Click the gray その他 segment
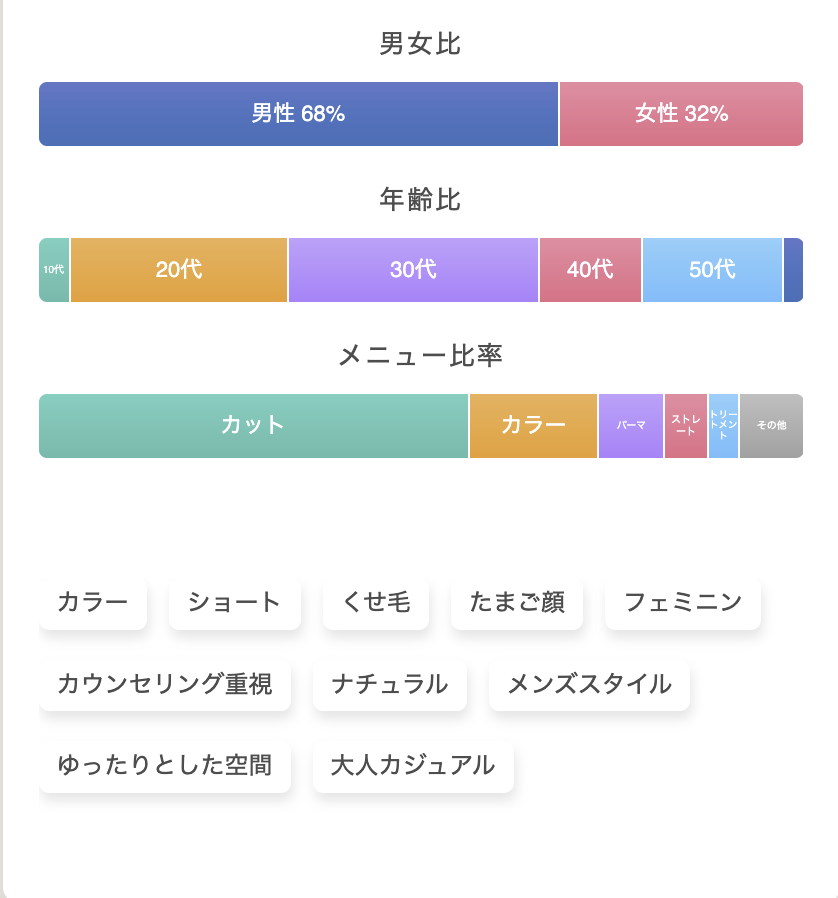This screenshot has height=898, width=838. pyautogui.click(x=771, y=426)
